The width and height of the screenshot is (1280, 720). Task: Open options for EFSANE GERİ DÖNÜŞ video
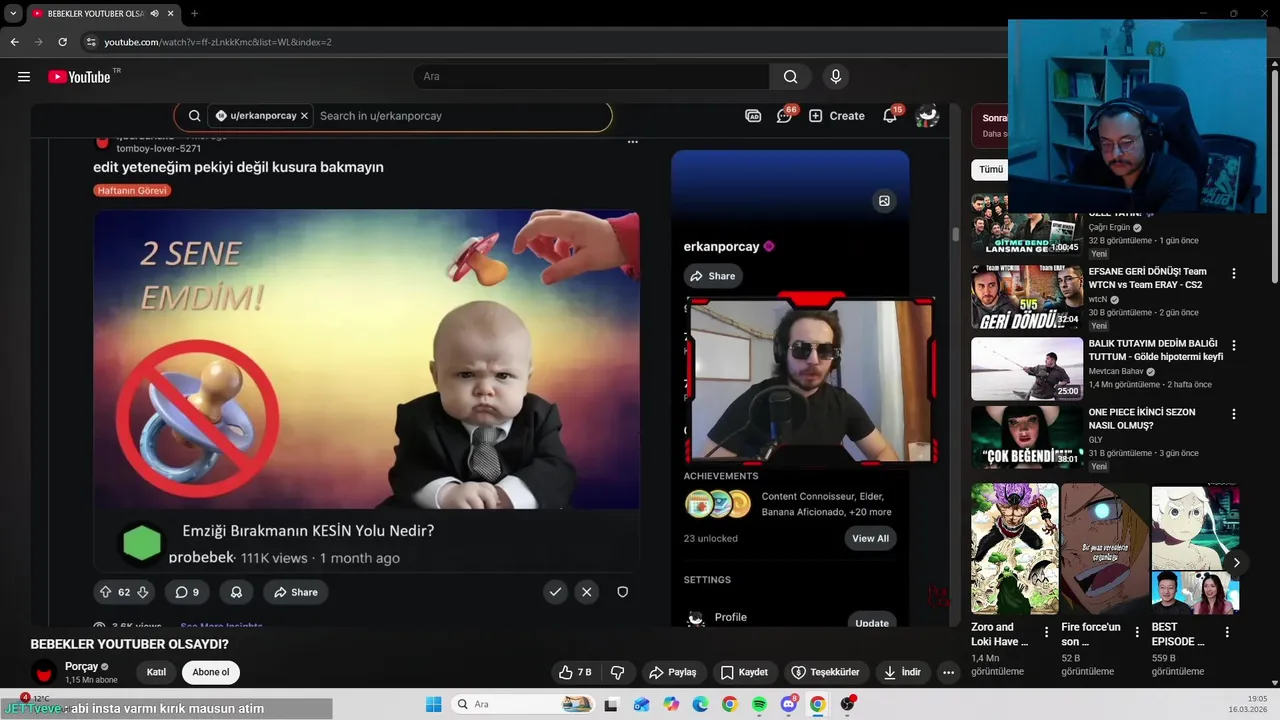pyautogui.click(x=1234, y=273)
